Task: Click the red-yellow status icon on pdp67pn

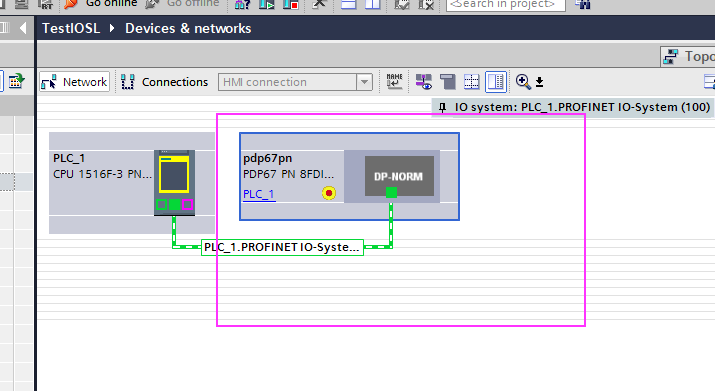Action: tap(329, 193)
